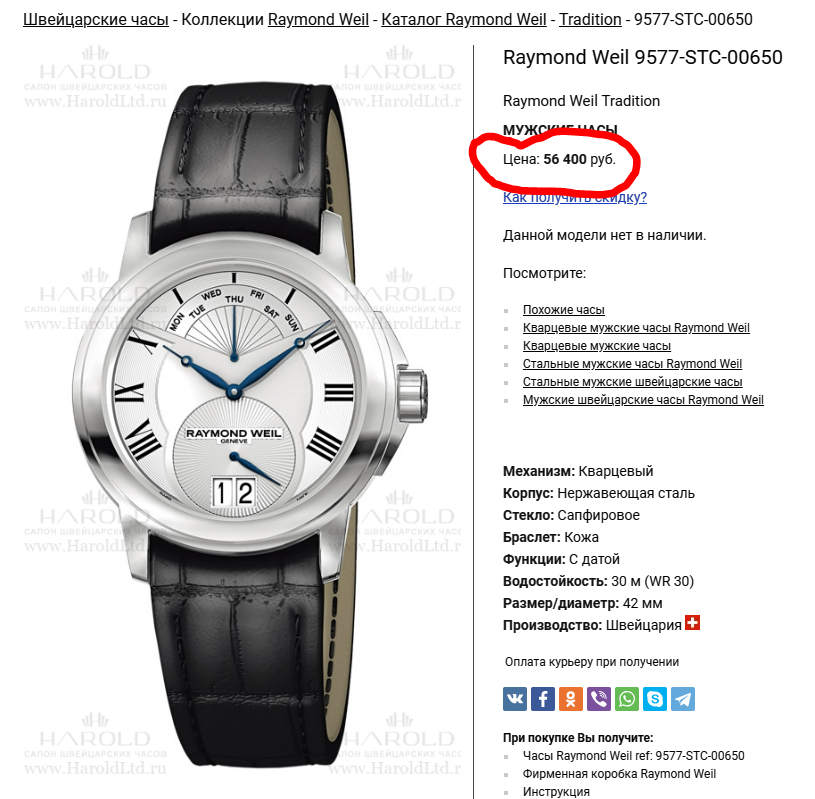Open Кварцевые мужские часы Raymond Weil link
Viewport: 815px width, 799px height.
tap(636, 328)
